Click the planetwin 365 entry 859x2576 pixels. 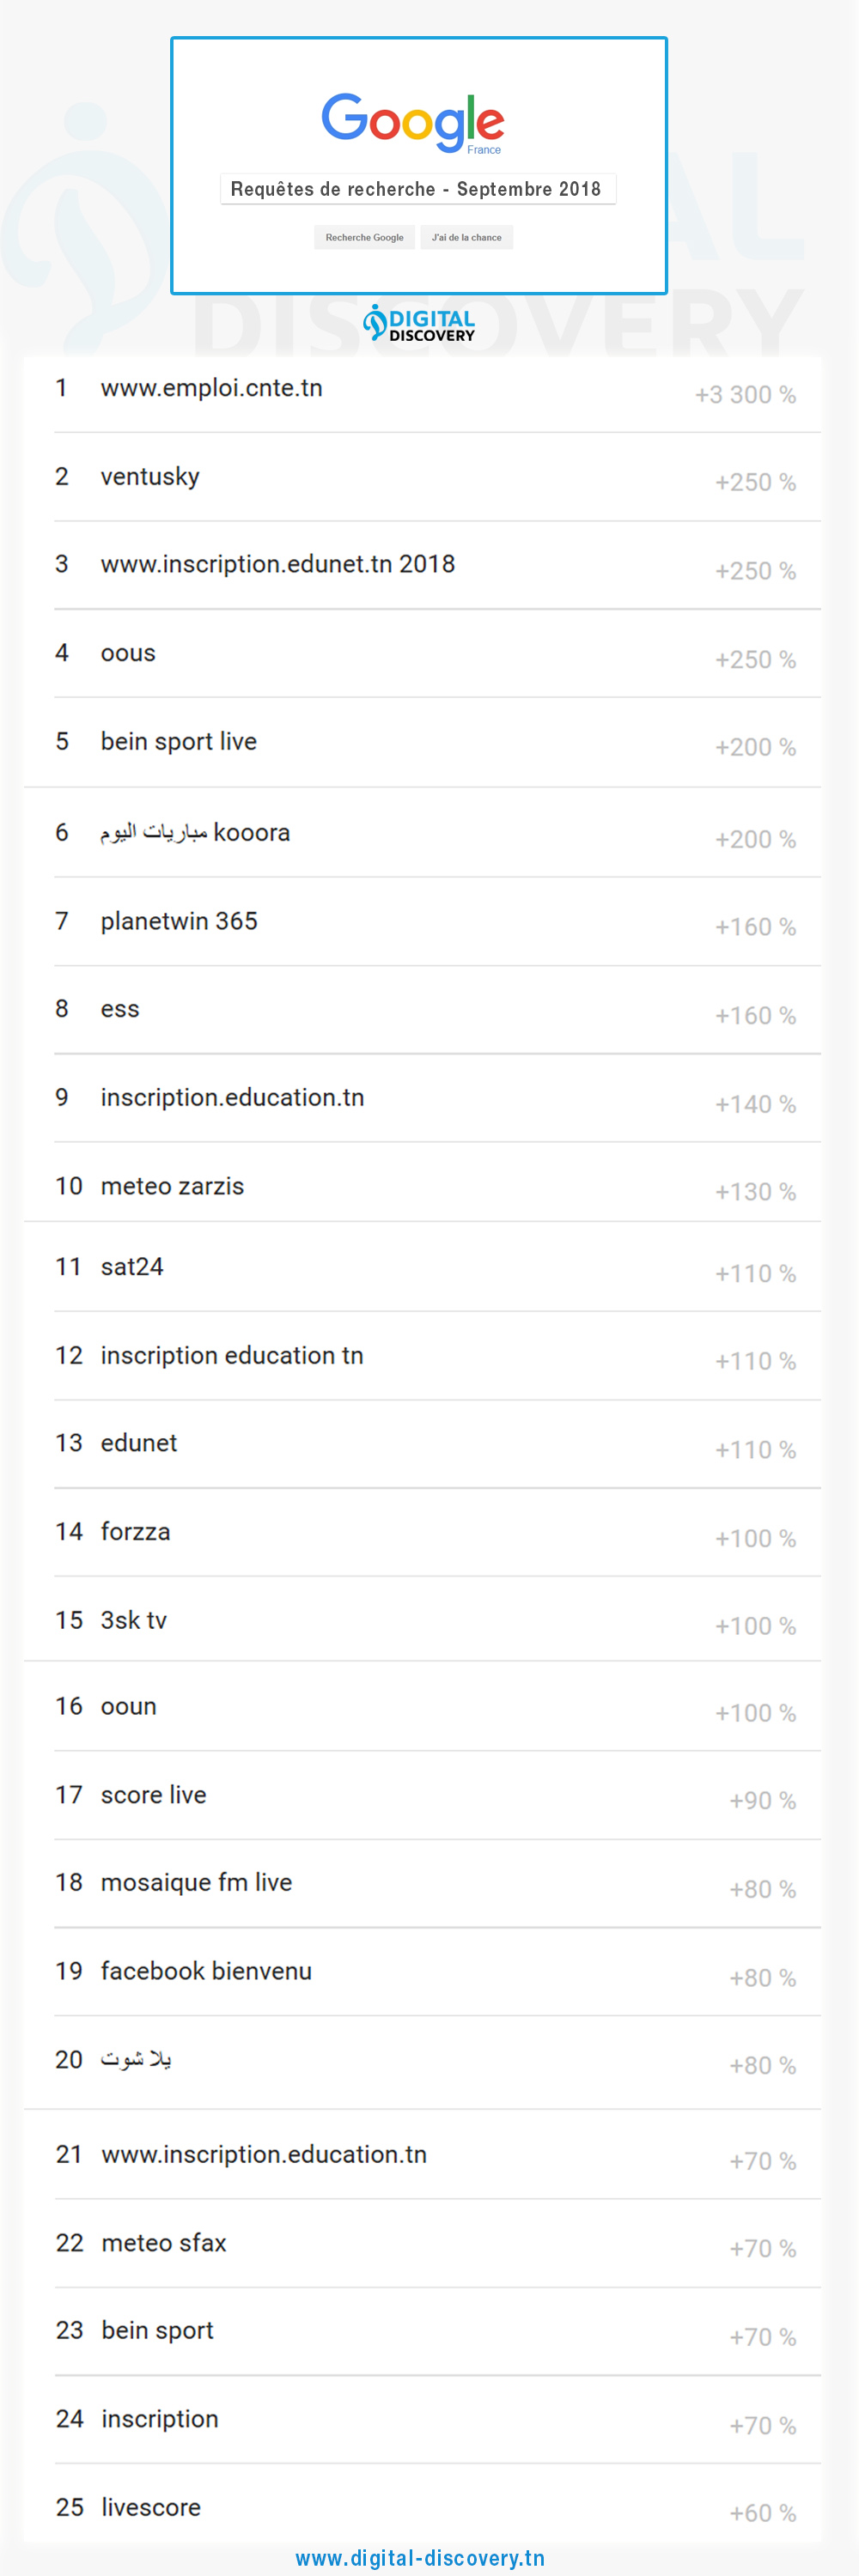click(179, 921)
